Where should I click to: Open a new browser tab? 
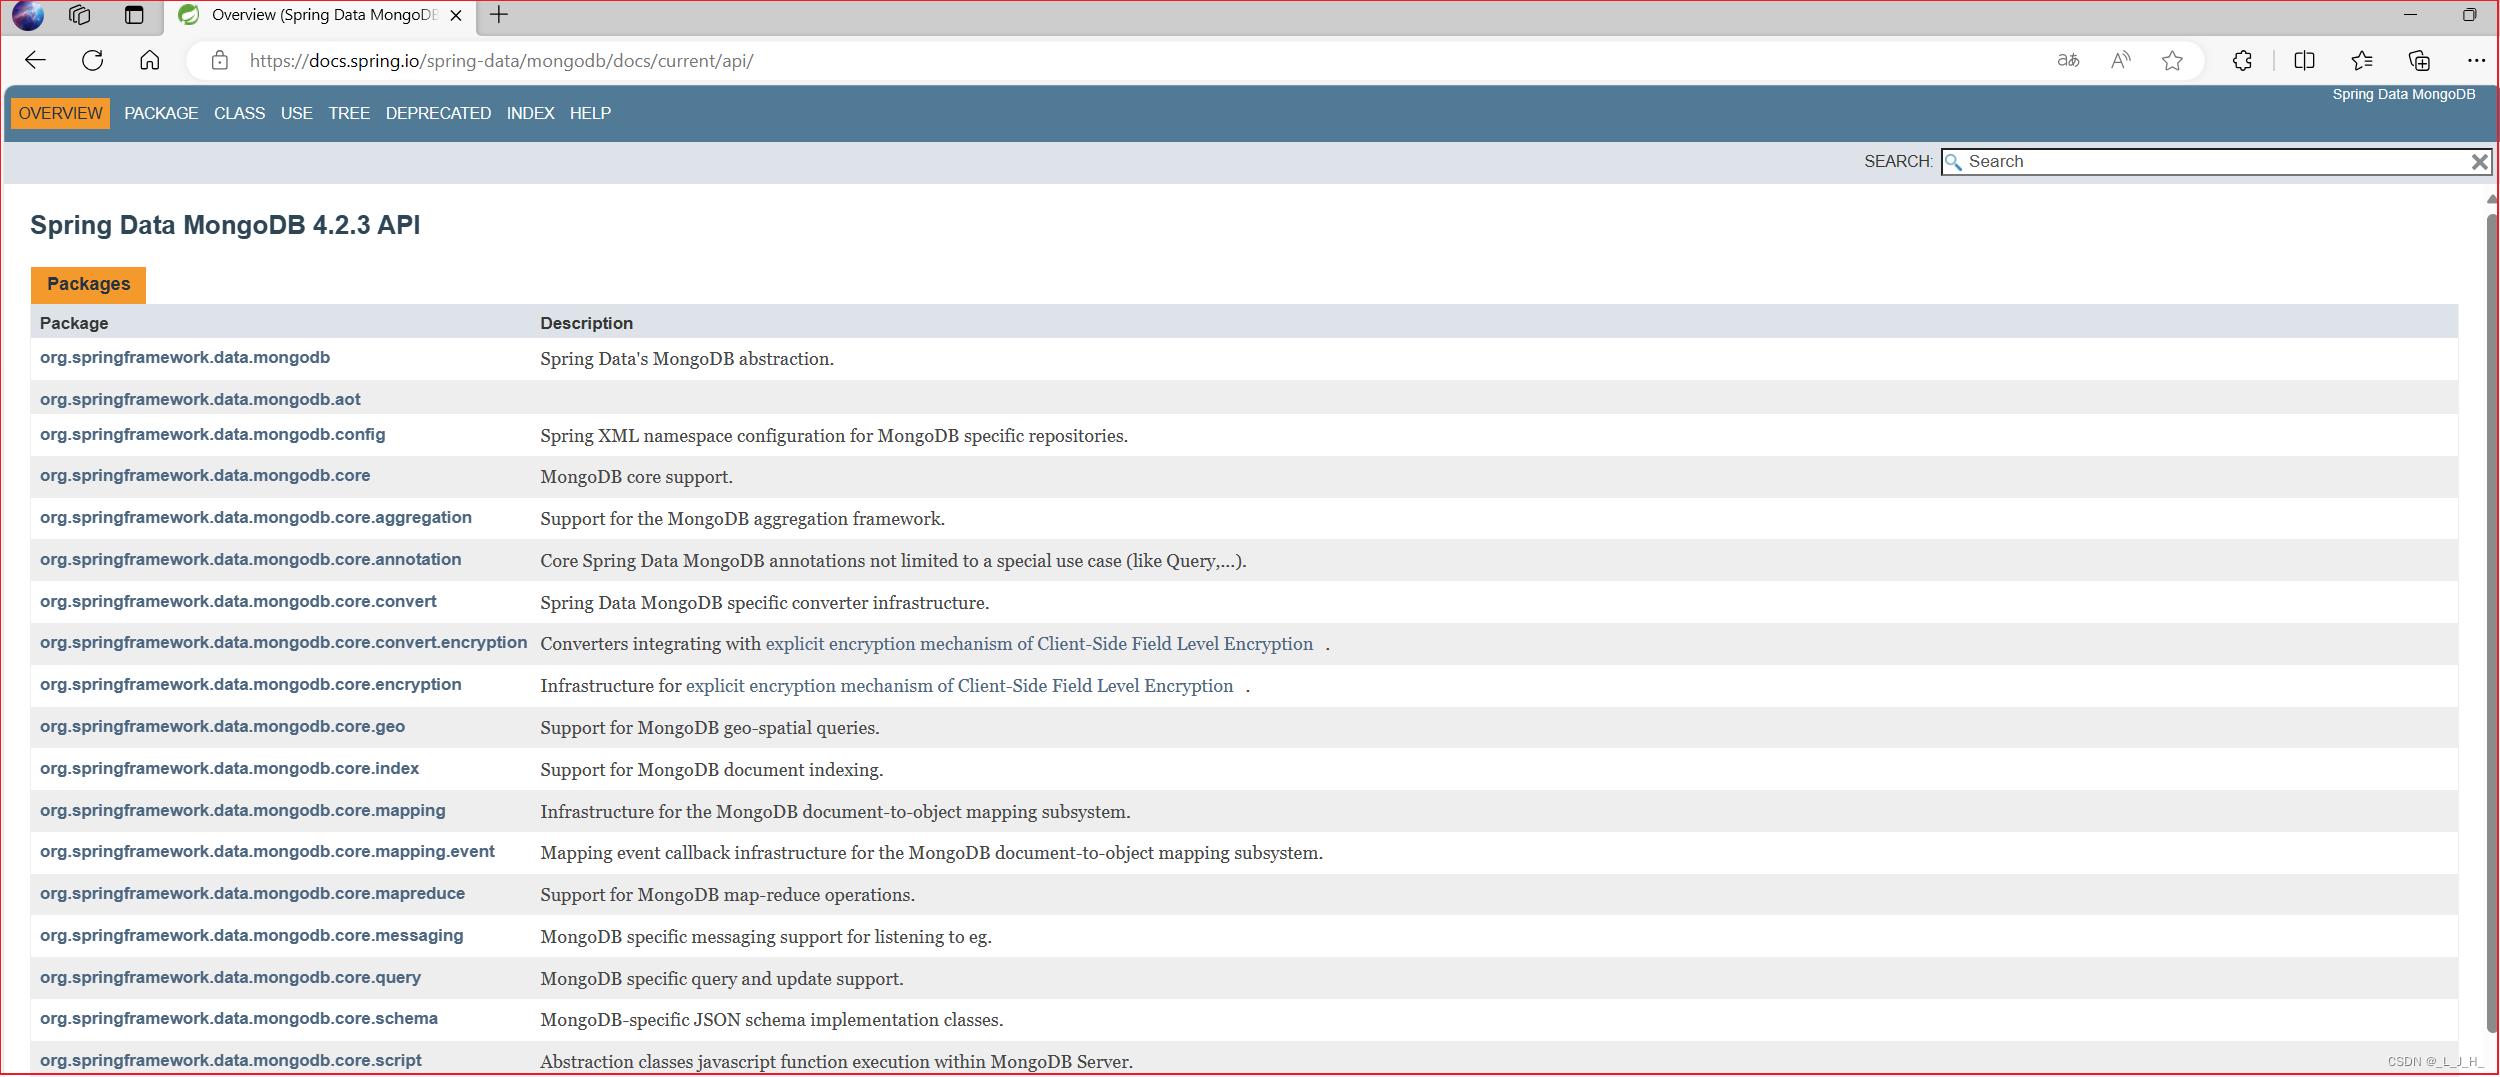coord(499,15)
